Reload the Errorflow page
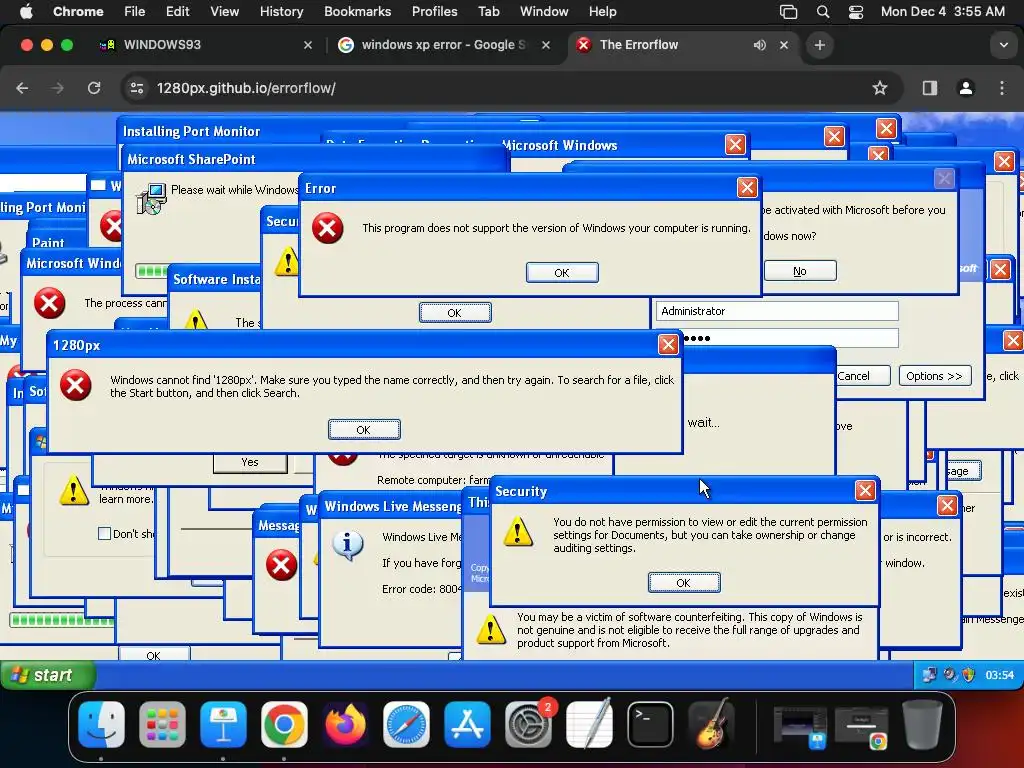Image resolution: width=1024 pixels, height=768 pixels. pos(94,88)
